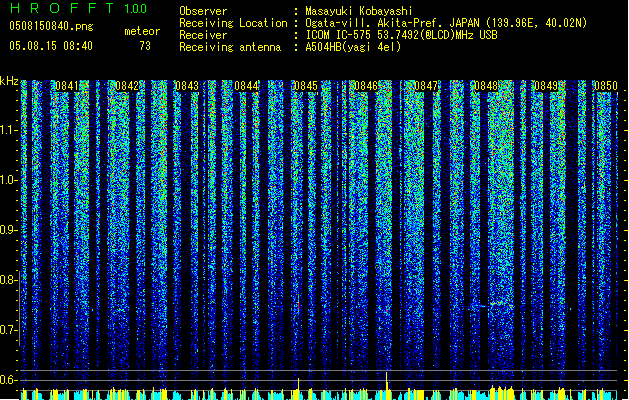This screenshot has height=400, width=629.
Task: Click the Ogata-vill. Akita-Pref. JAPAN location text
Action: [446, 23]
